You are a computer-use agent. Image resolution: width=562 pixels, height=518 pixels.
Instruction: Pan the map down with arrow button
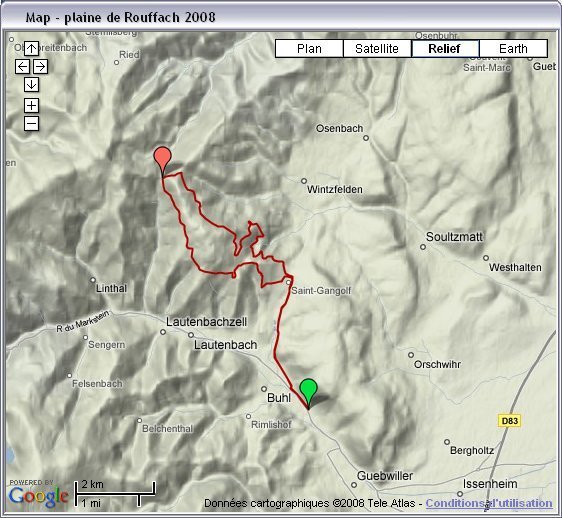click(x=32, y=85)
